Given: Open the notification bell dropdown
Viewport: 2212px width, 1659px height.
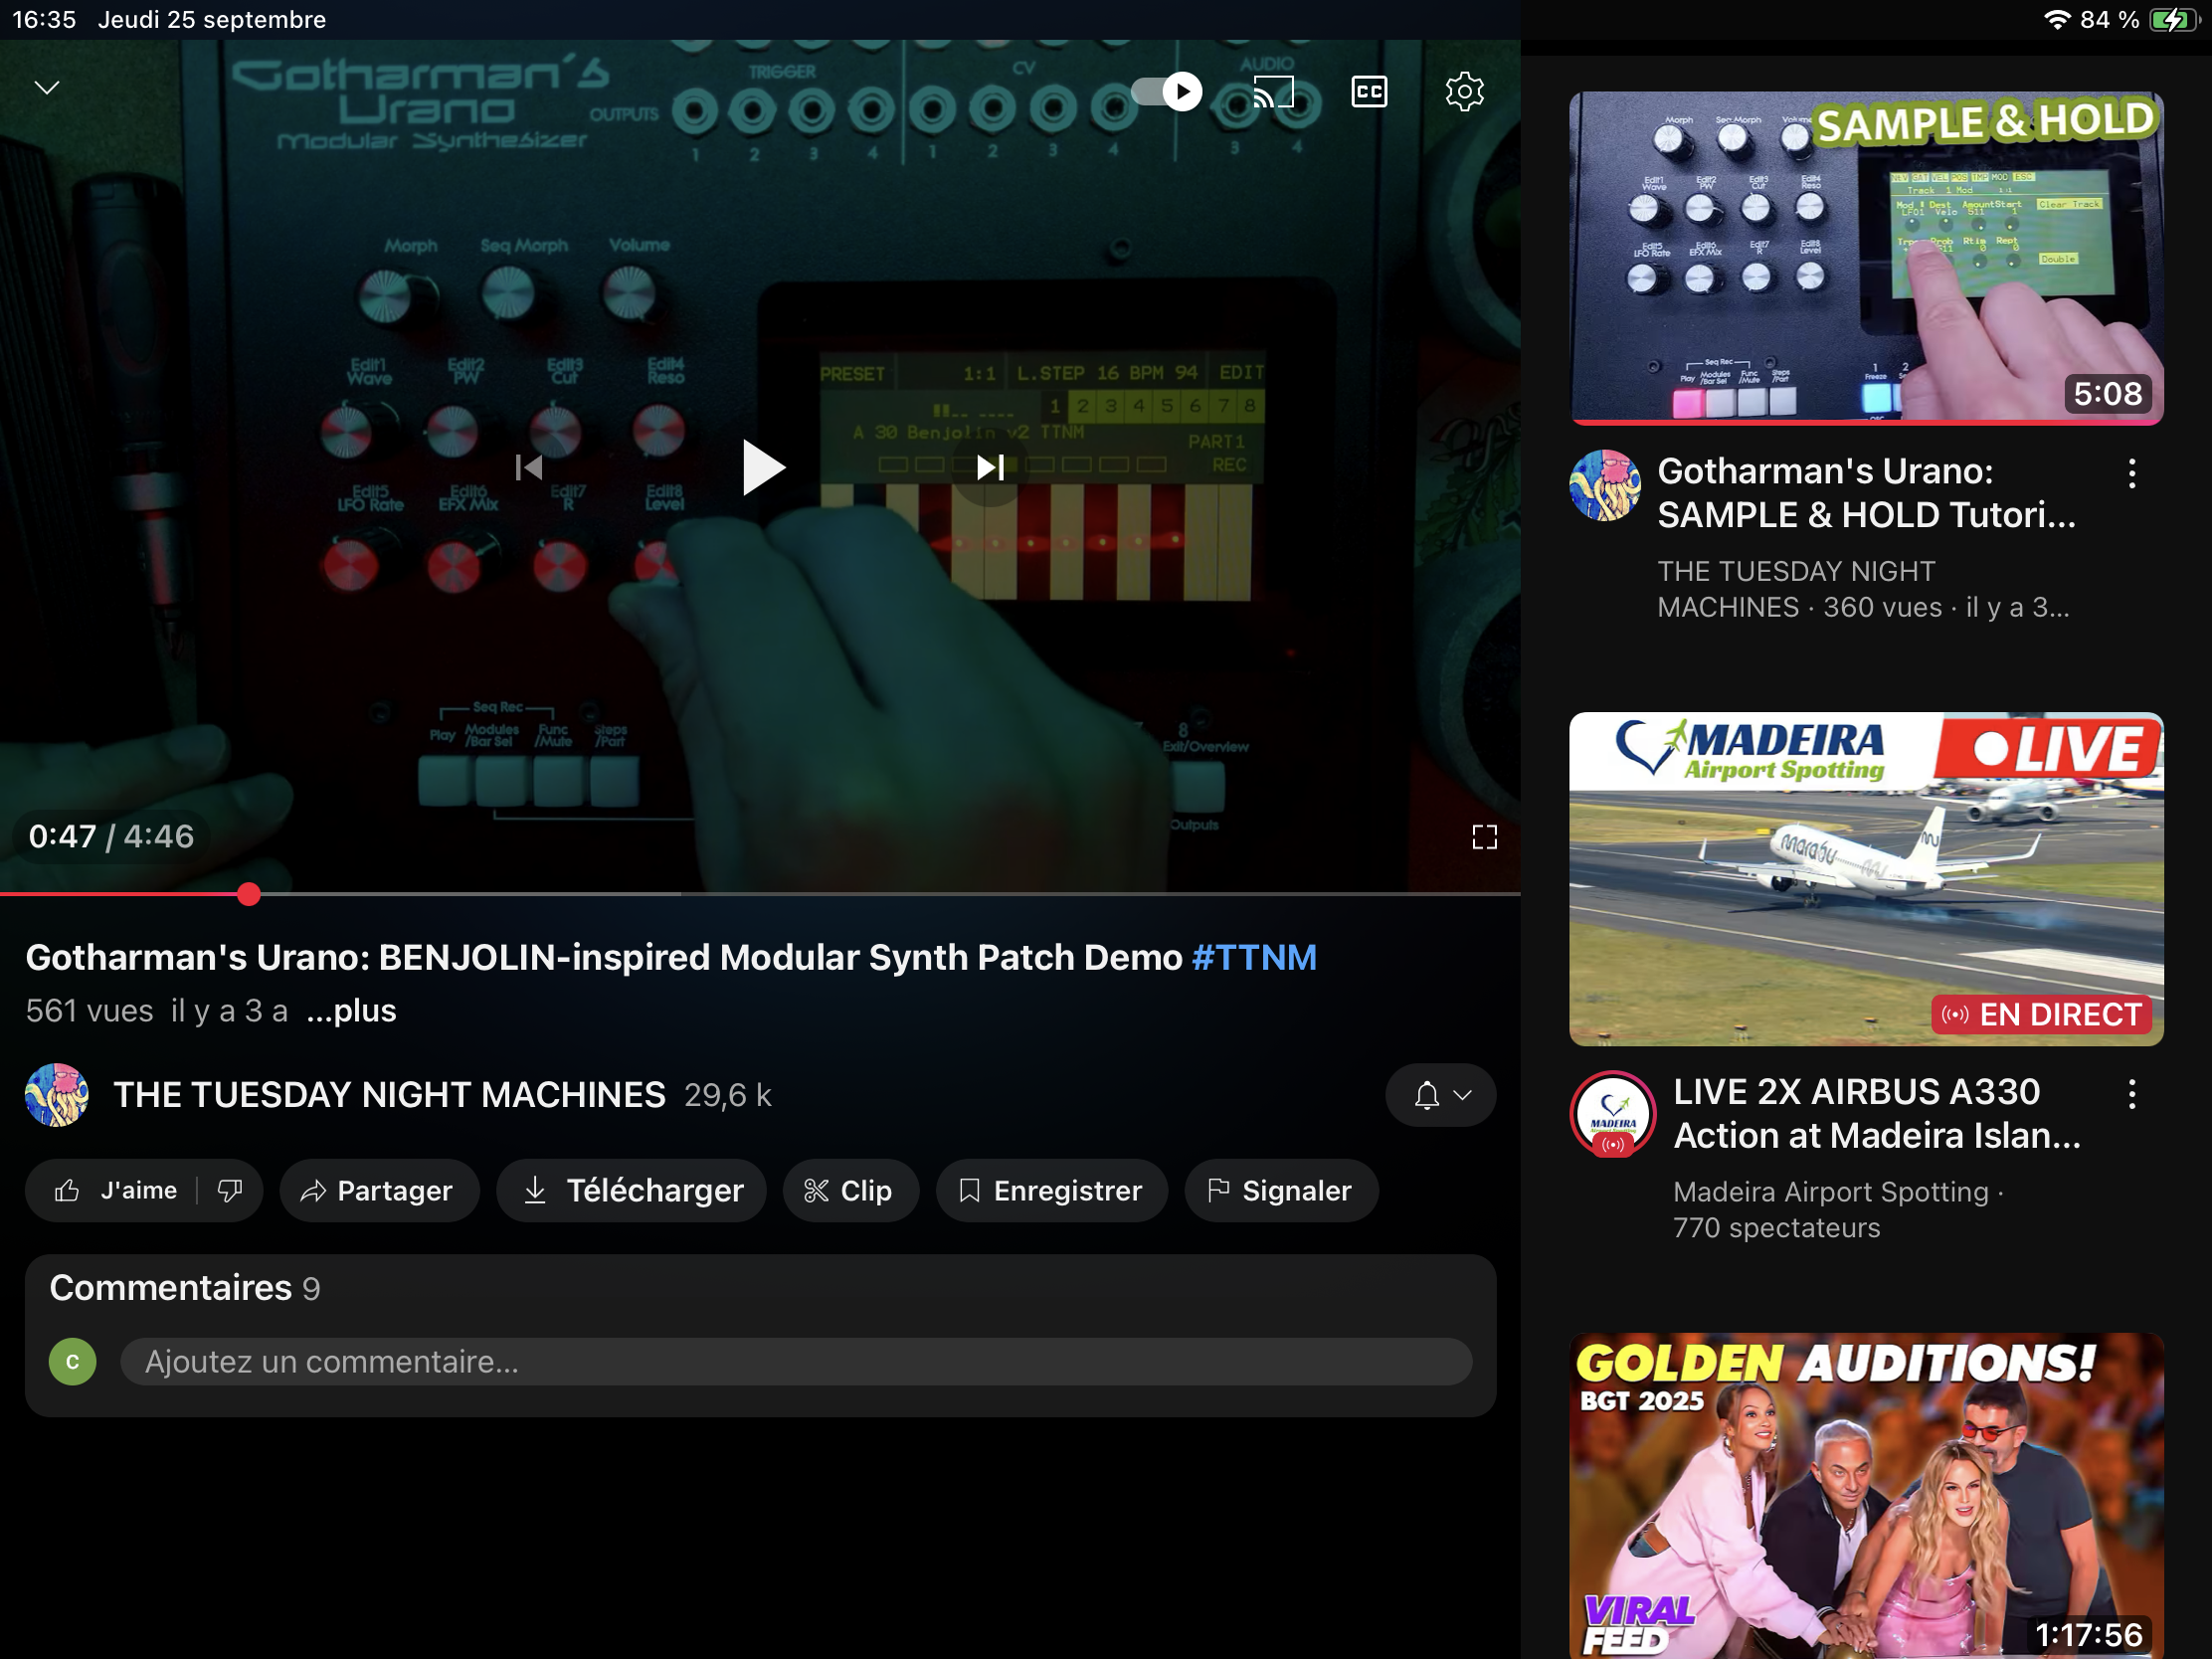Looking at the screenshot, I should [1440, 1095].
